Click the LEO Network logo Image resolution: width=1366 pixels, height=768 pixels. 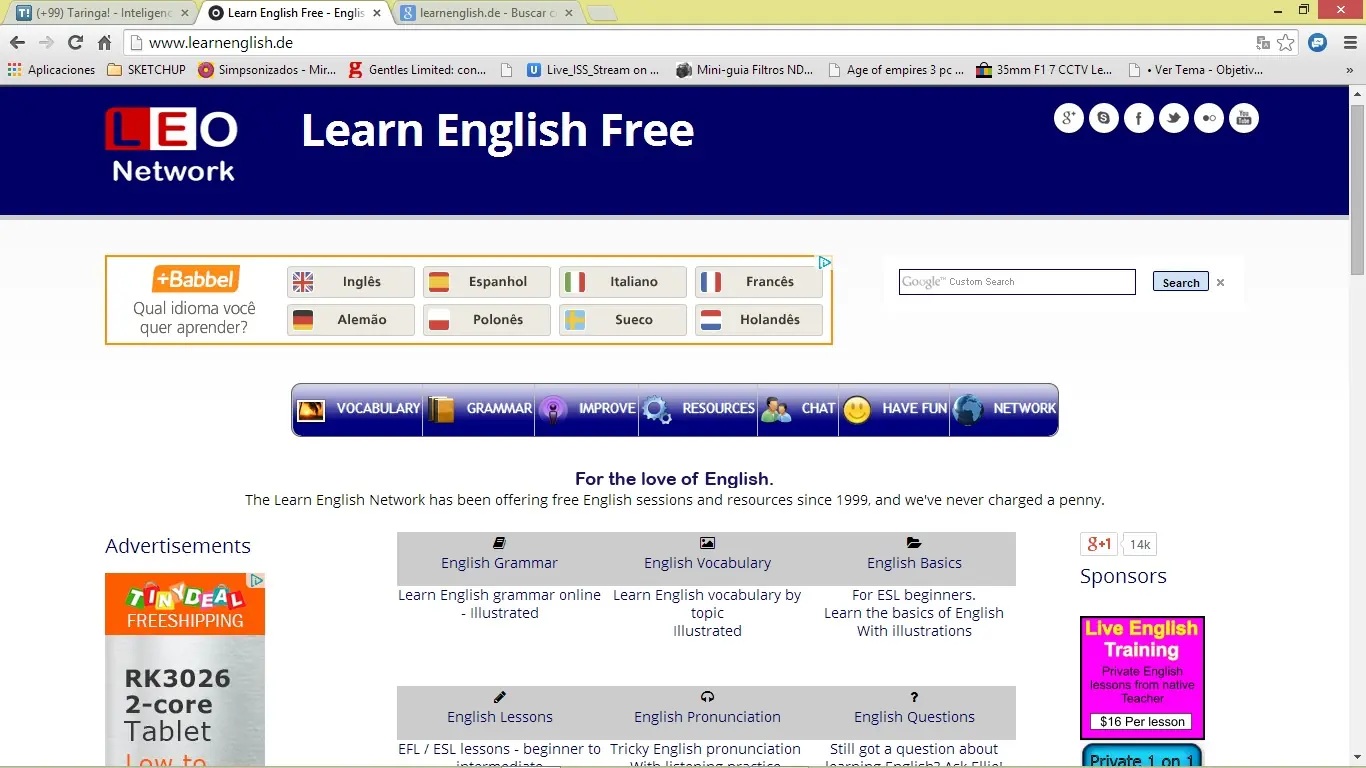[x=172, y=145]
